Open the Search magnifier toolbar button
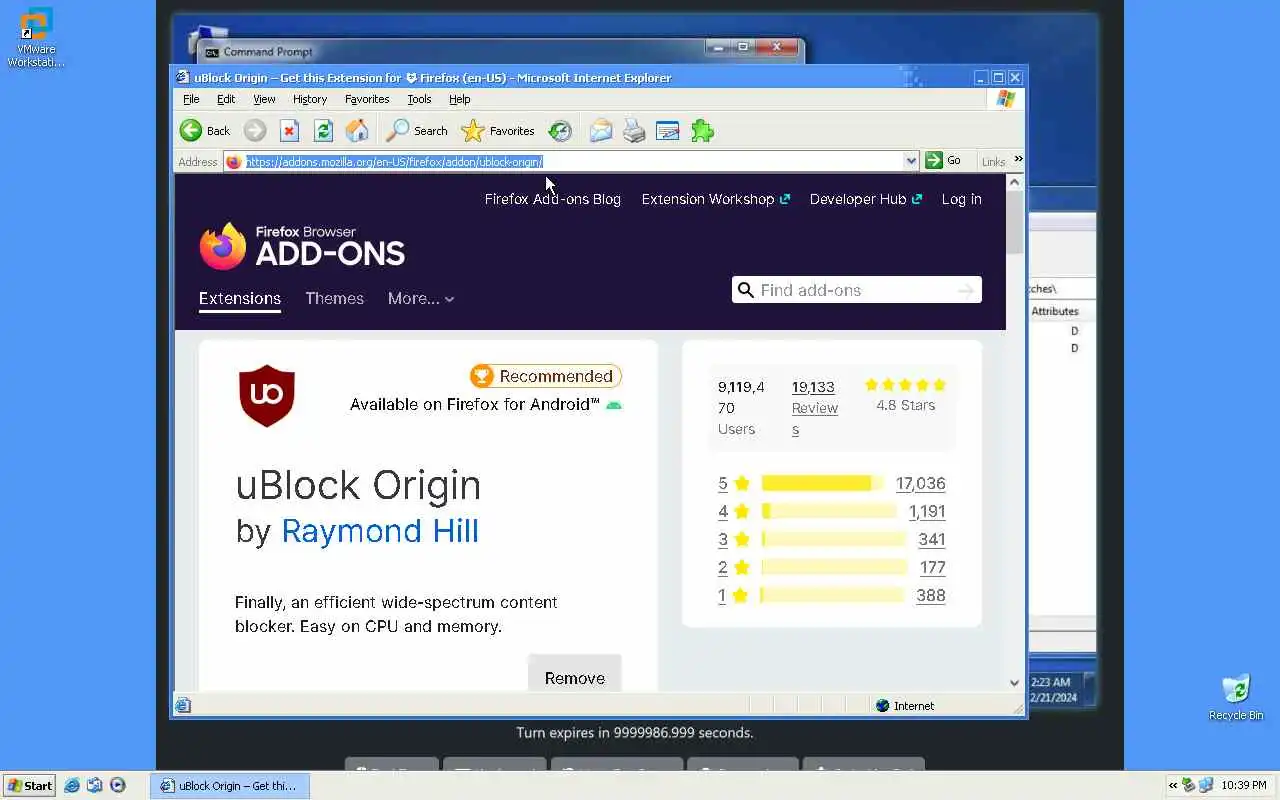Screen dimensions: 1280x800 point(417,131)
